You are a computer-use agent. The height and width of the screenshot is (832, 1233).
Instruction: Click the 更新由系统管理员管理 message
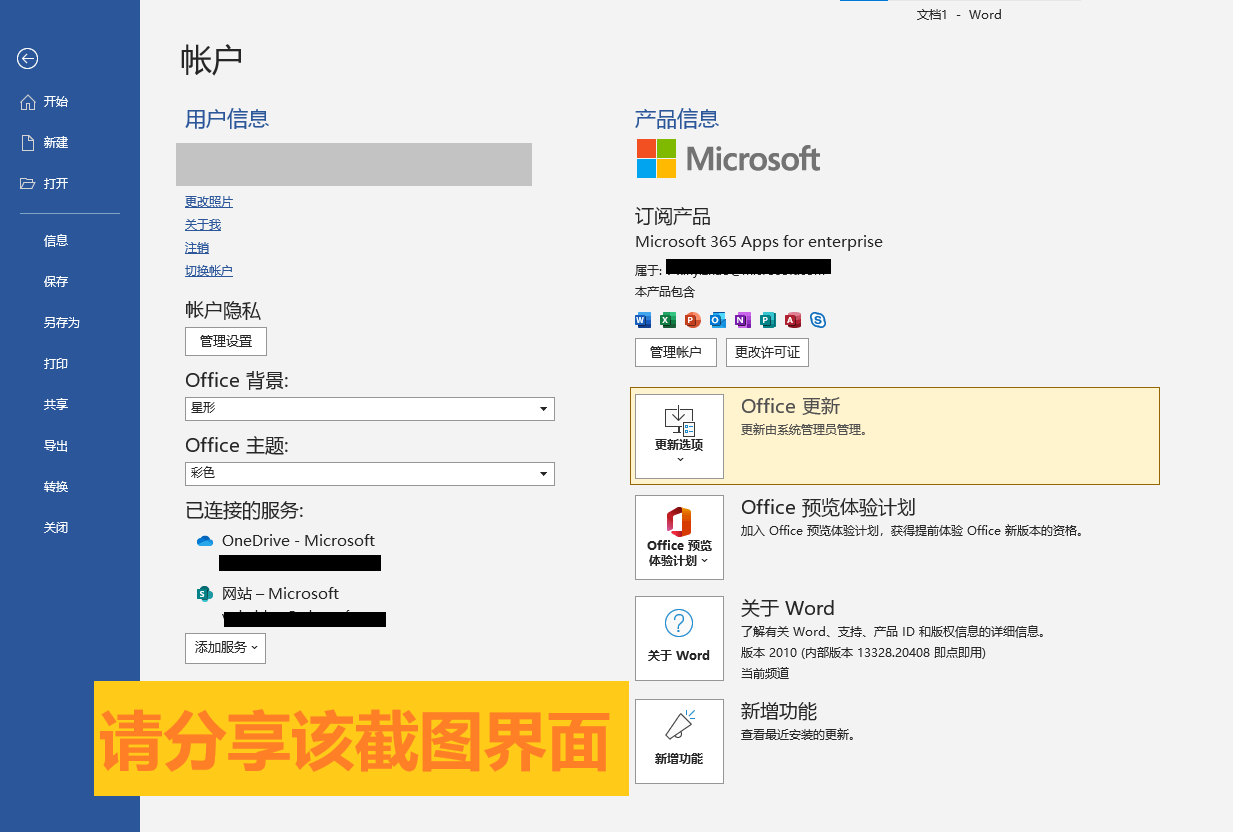(804, 430)
